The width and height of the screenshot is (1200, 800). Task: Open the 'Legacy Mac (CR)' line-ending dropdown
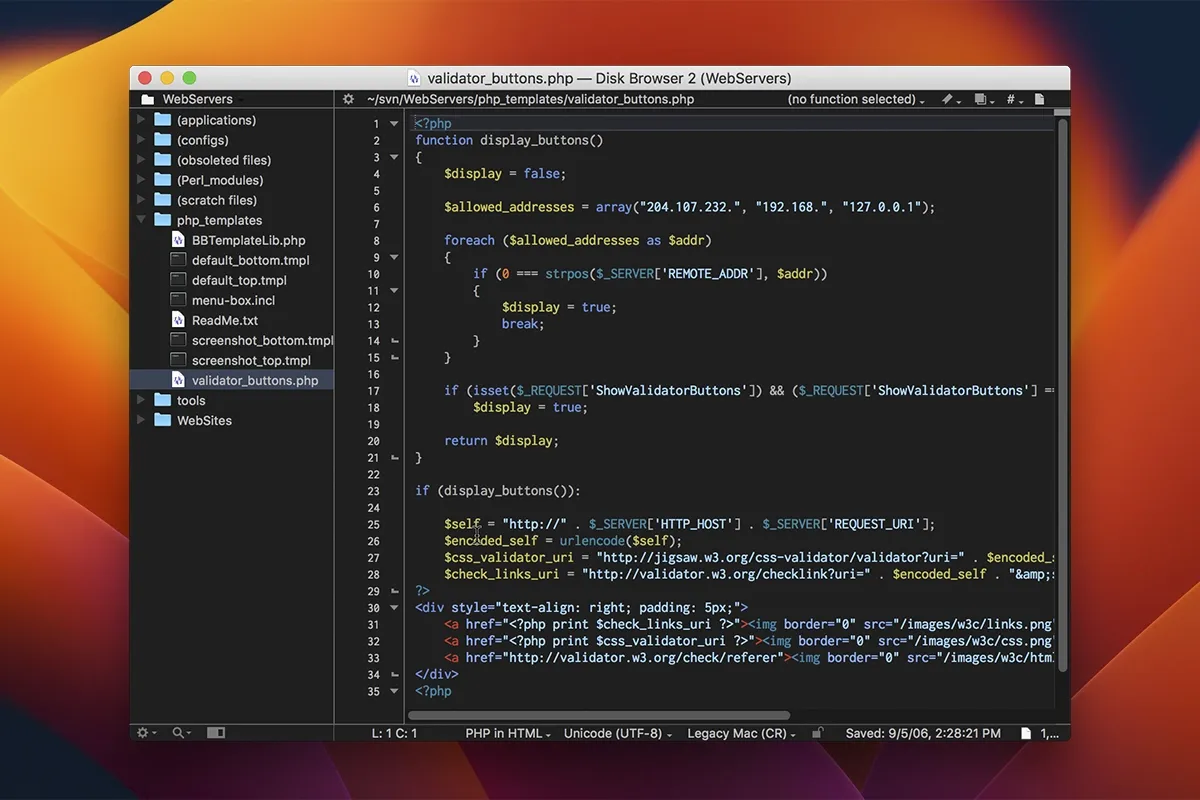[739, 733]
